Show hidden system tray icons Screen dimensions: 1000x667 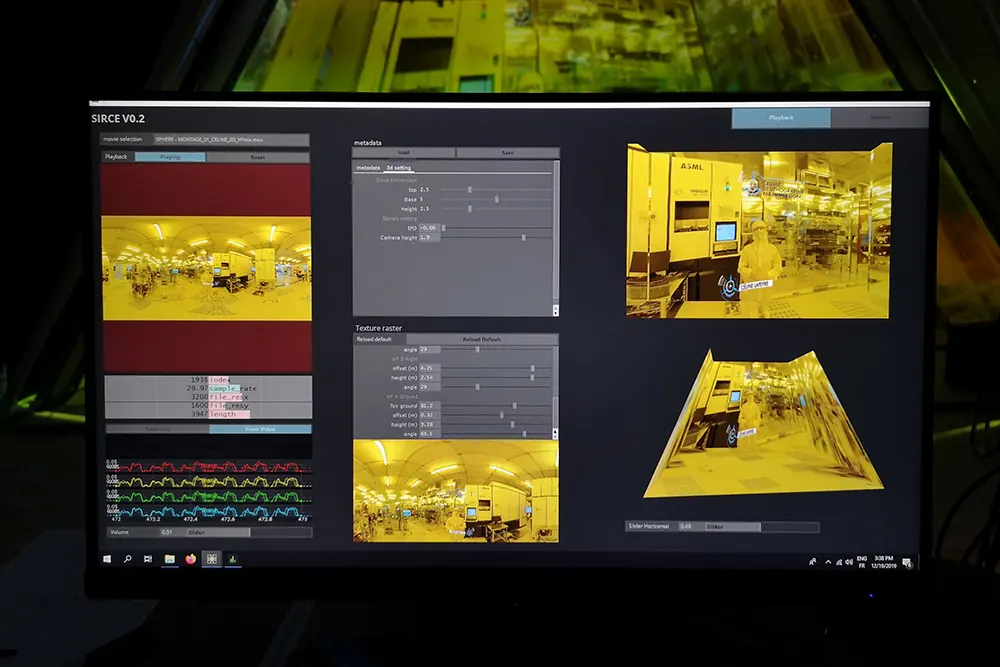tap(828, 562)
